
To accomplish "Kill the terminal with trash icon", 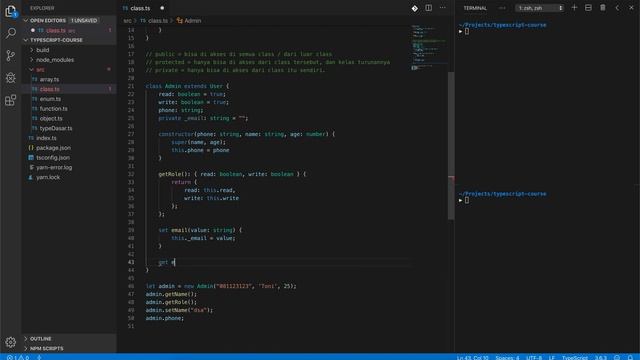I will (602, 8).
